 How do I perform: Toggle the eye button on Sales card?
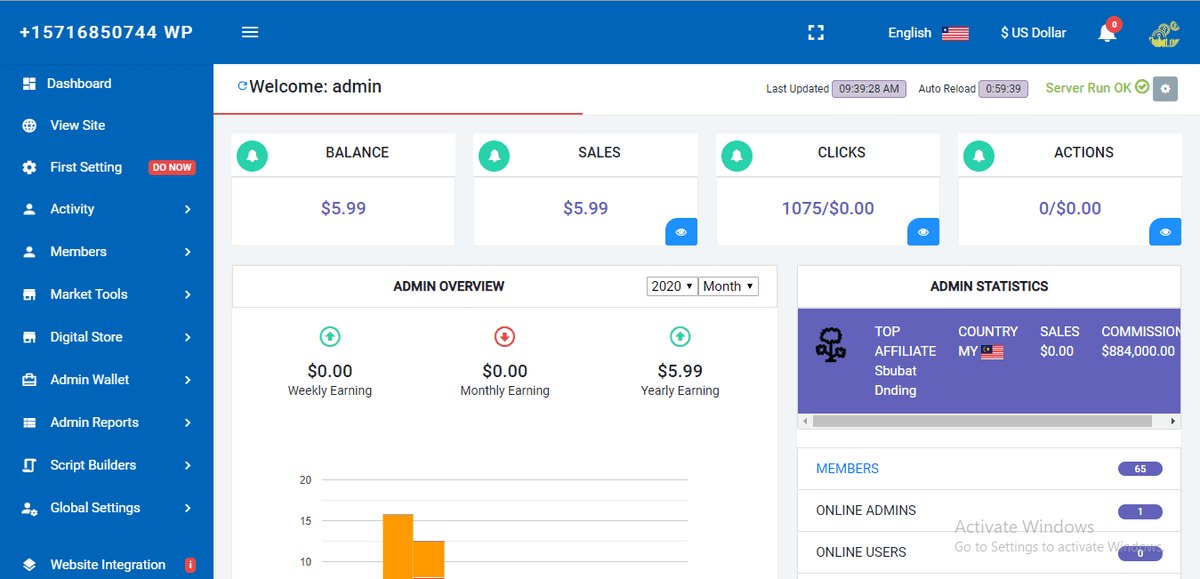click(x=681, y=232)
